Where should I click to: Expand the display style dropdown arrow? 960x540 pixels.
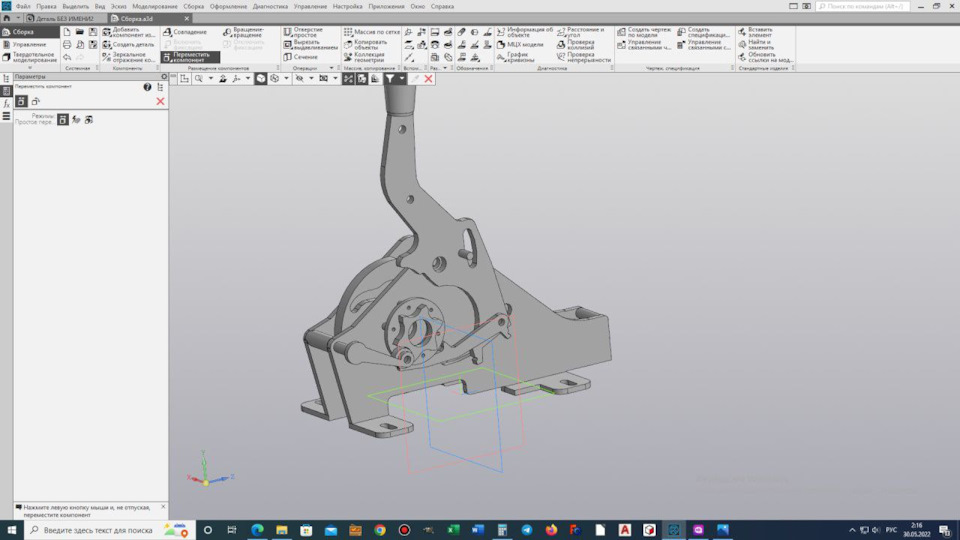[x=286, y=78]
